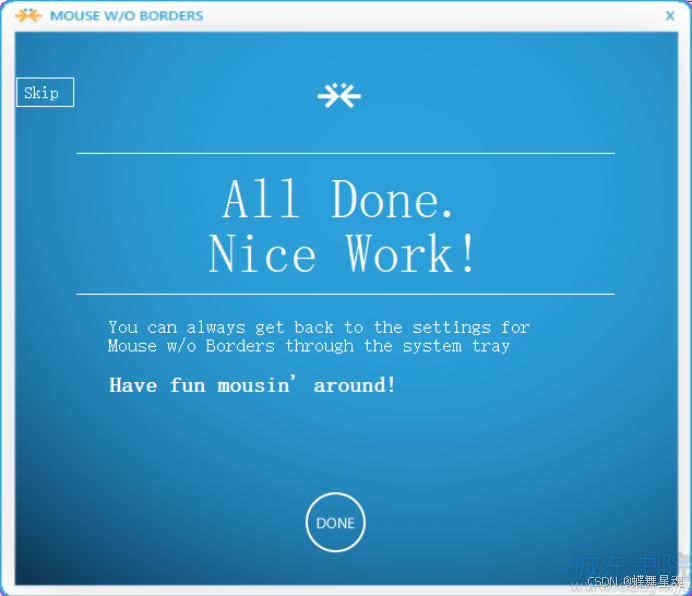The height and width of the screenshot is (596, 692).
Task: Click the system tray settings hint text
Action: (319, 336)
